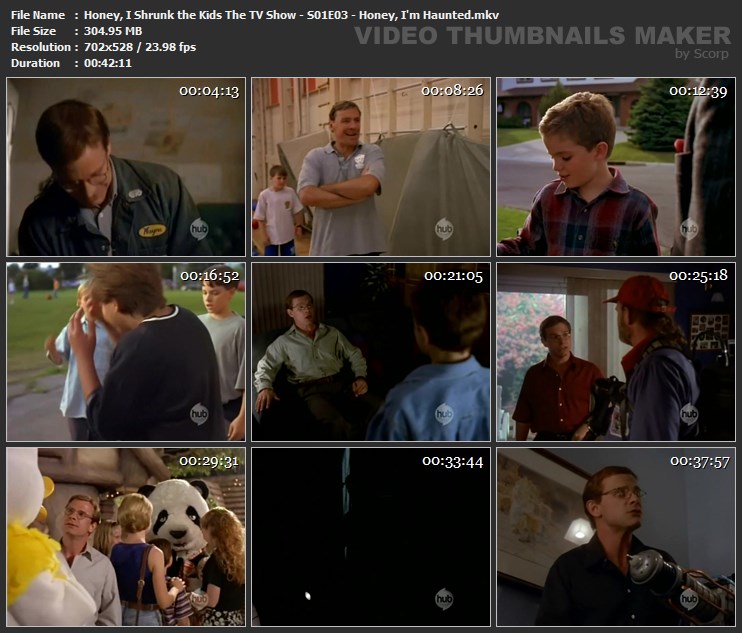This screenshot has width=742, height=633.
Task: Click the 00:04:13 timestamp text
Action: coord(209,91)
